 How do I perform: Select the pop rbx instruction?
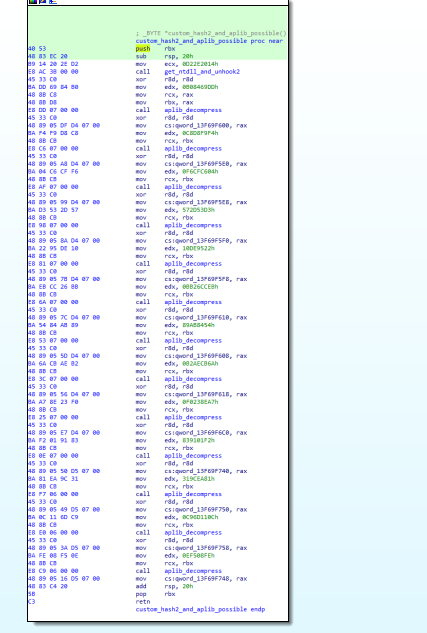(155, 594)
